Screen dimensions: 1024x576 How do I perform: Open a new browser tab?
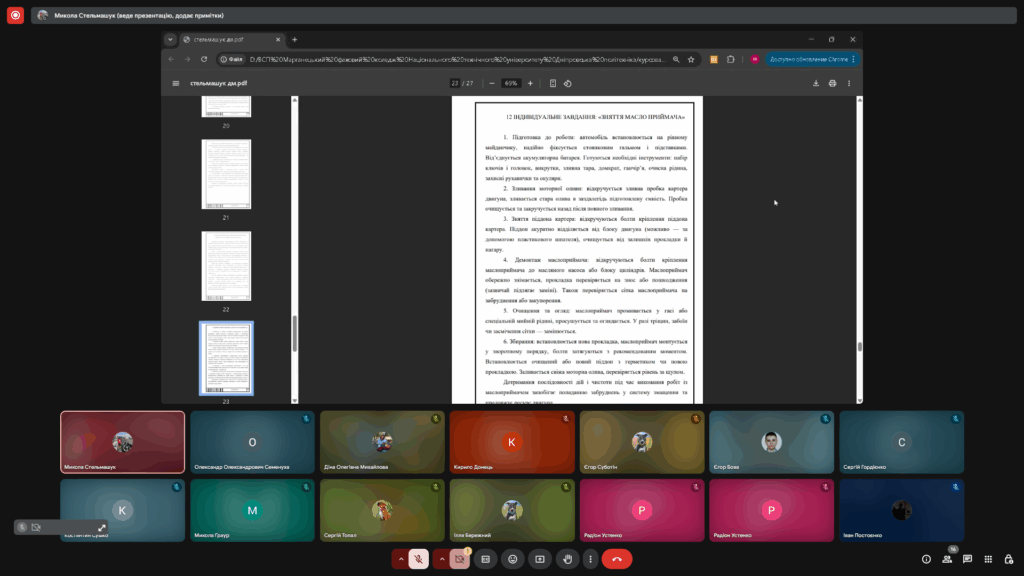pos(295,39)
